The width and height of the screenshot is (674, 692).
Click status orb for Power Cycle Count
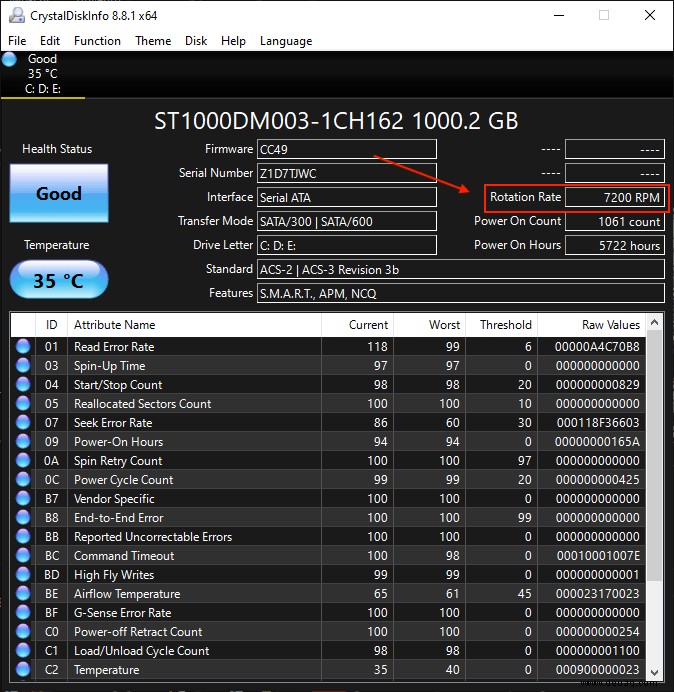point(23,479)
